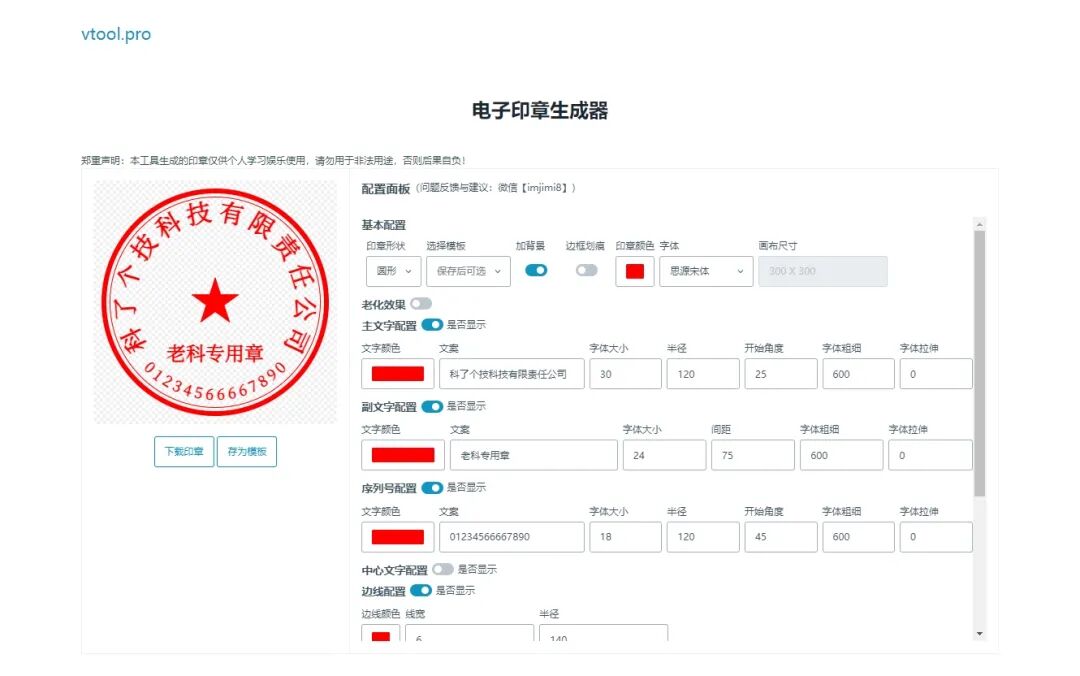The width and height of the screenshot is (1080, 676).
Task: Open the vtool.pro site link
Action: (116, 34)
